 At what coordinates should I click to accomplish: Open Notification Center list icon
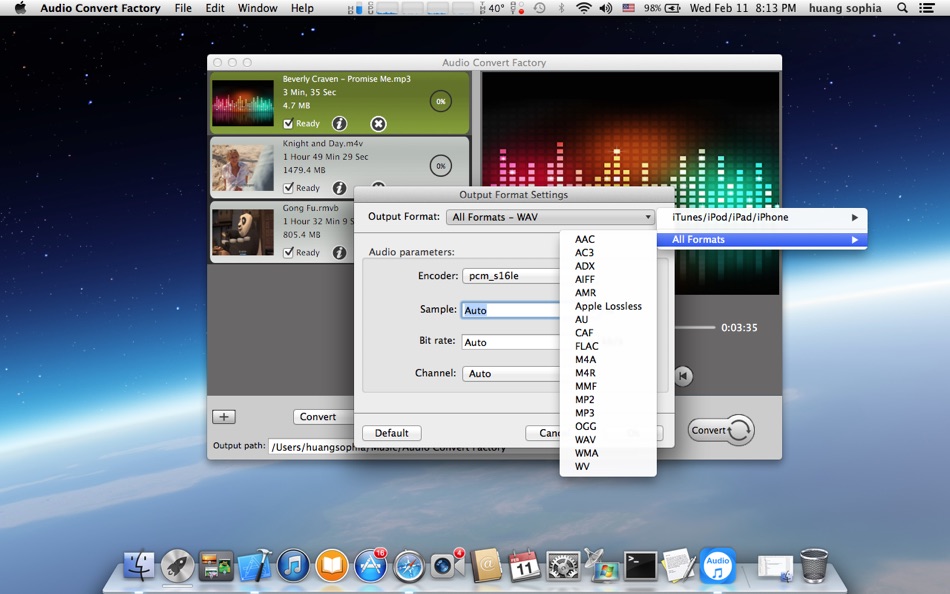[x=926, y=8]
